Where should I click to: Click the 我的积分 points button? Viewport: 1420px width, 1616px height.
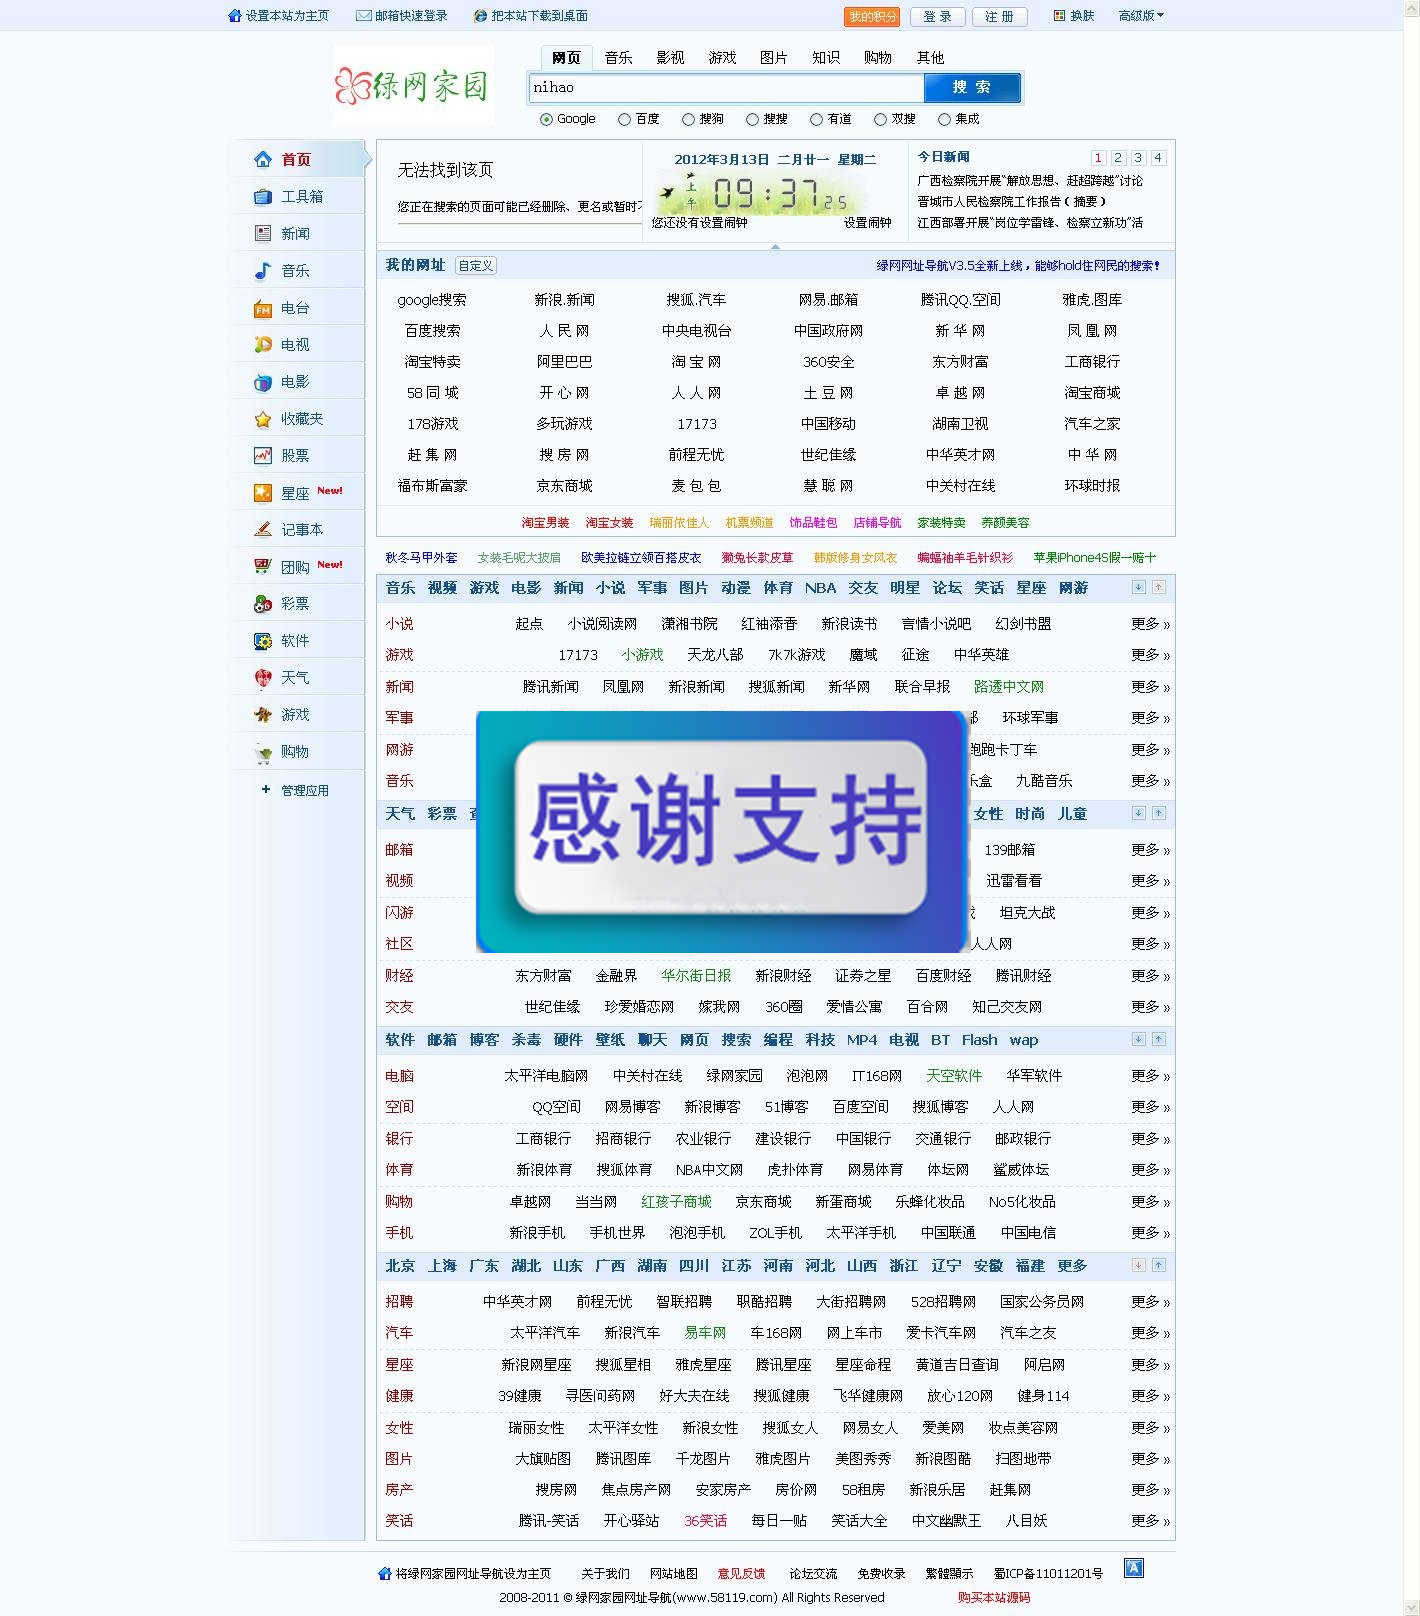(873, 17)
